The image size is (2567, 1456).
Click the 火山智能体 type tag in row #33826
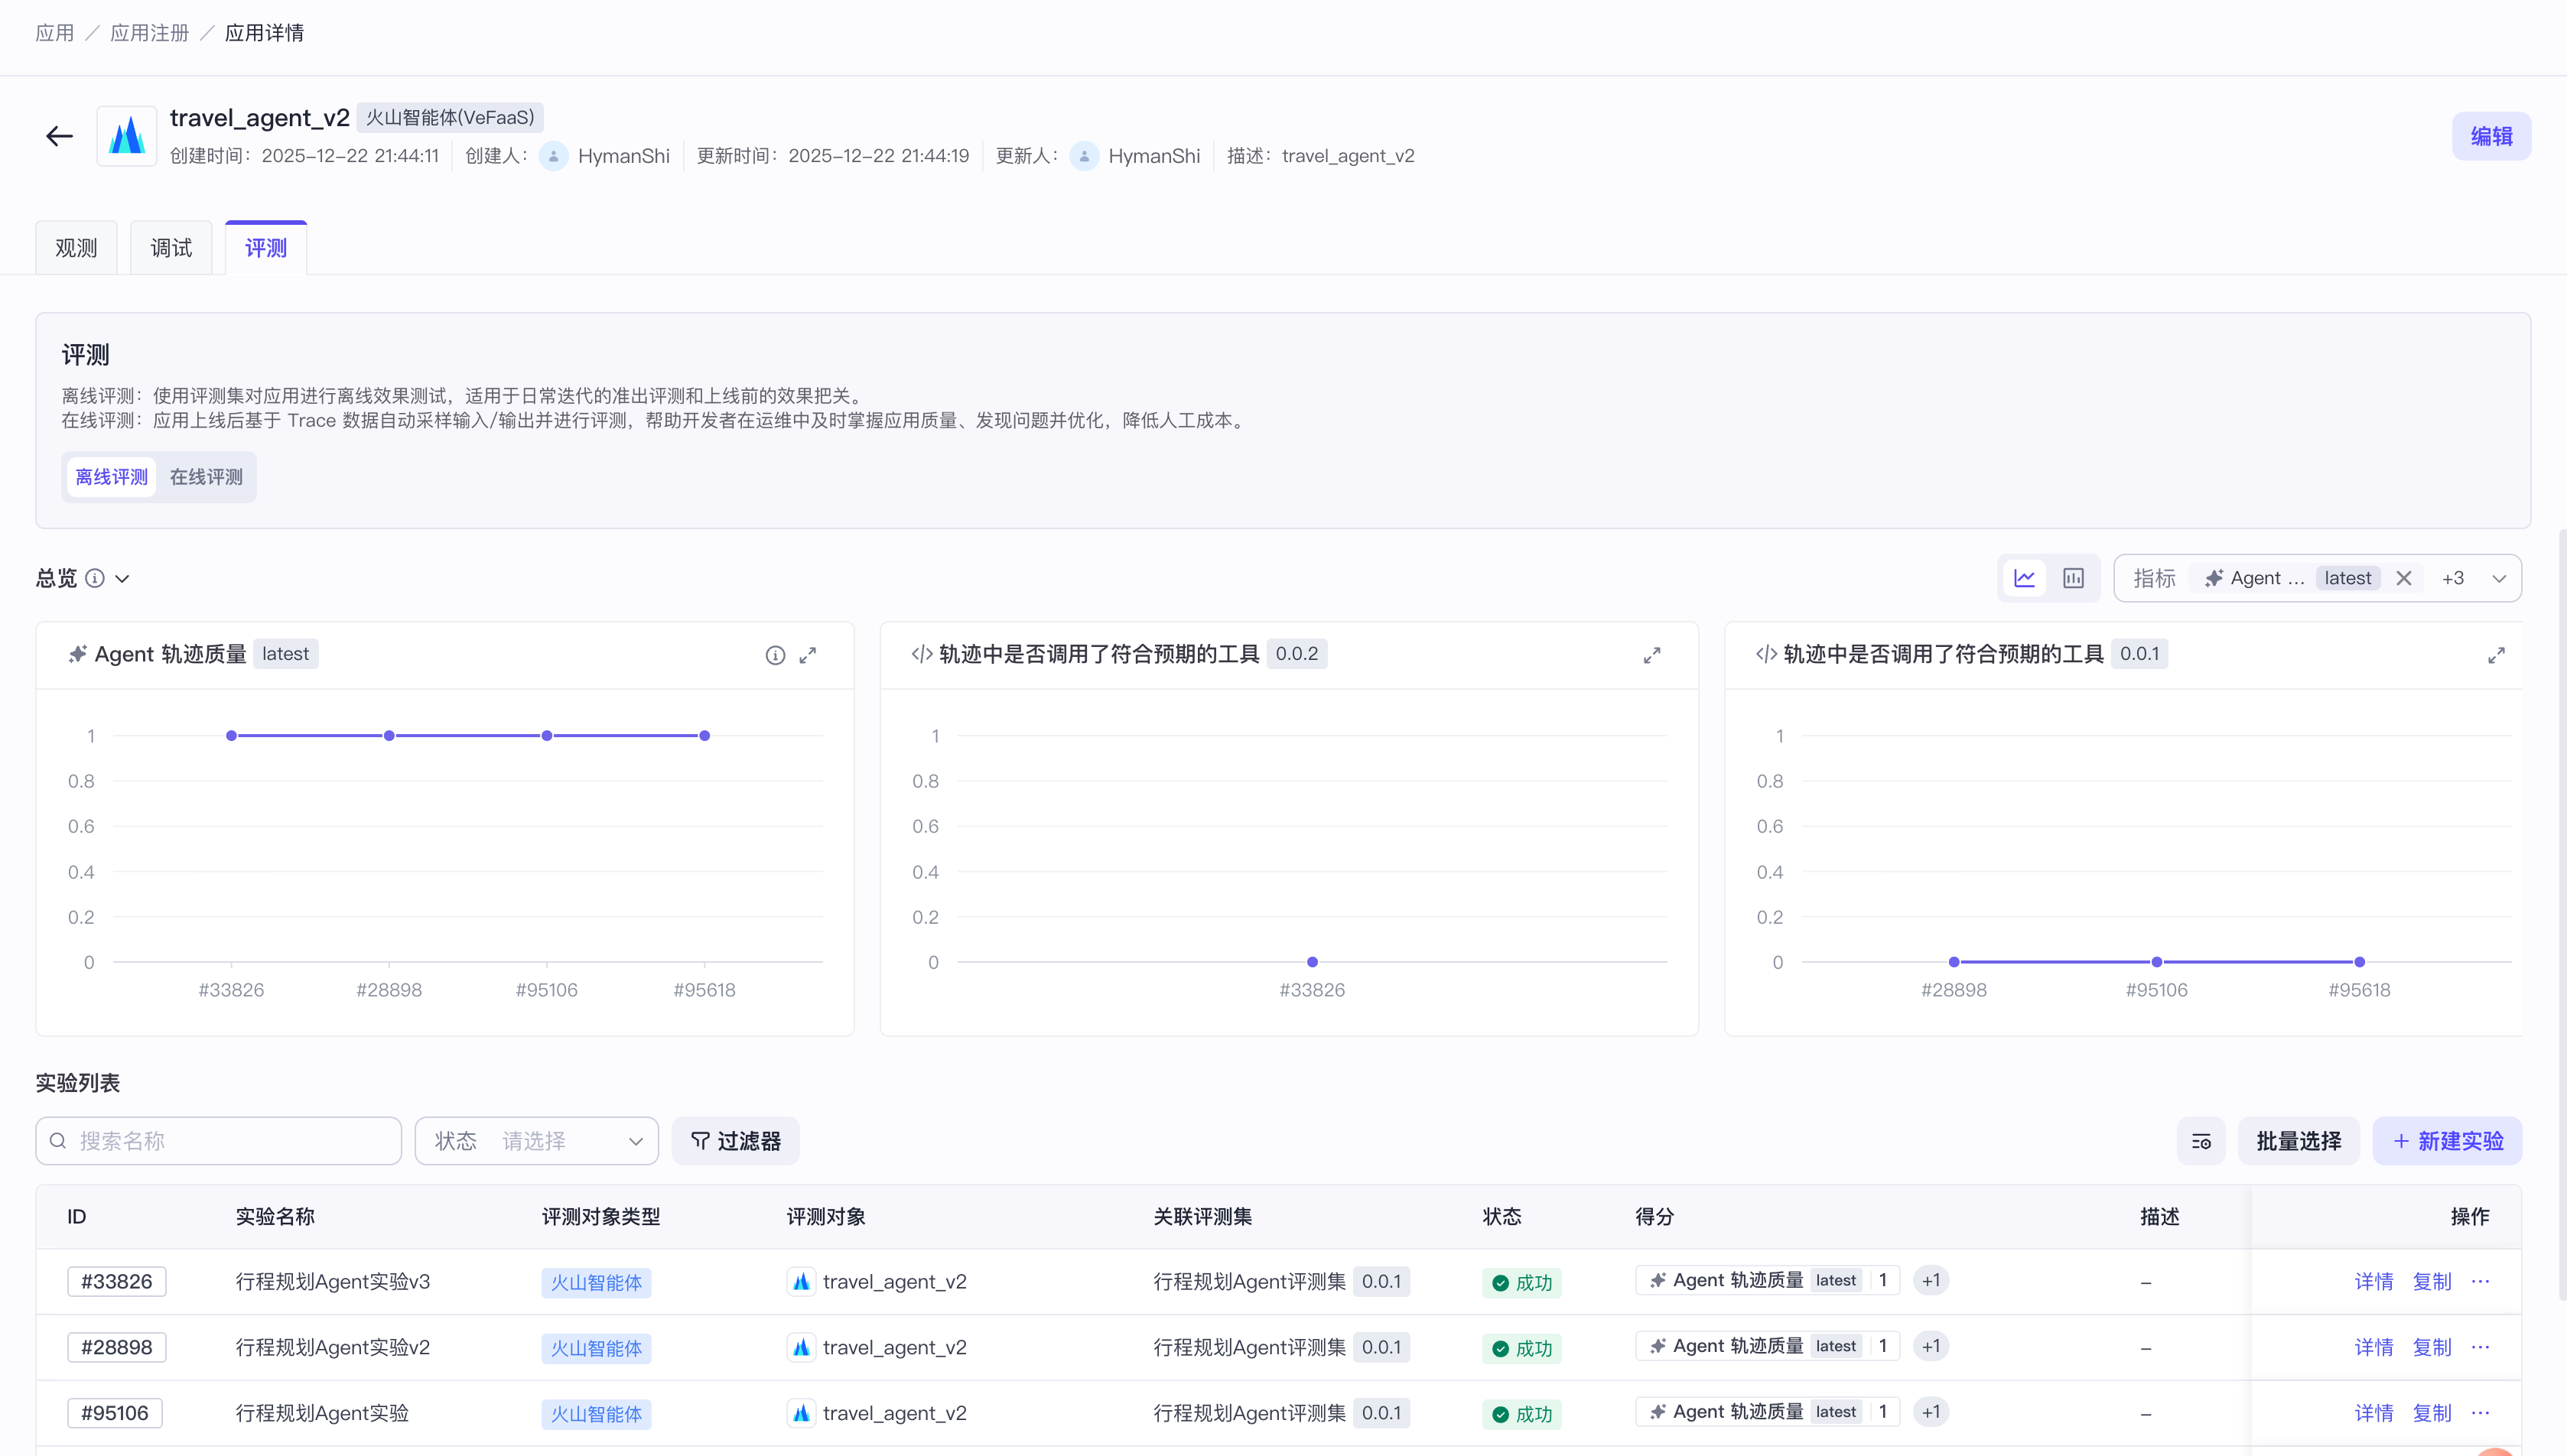coord(597,1282)
